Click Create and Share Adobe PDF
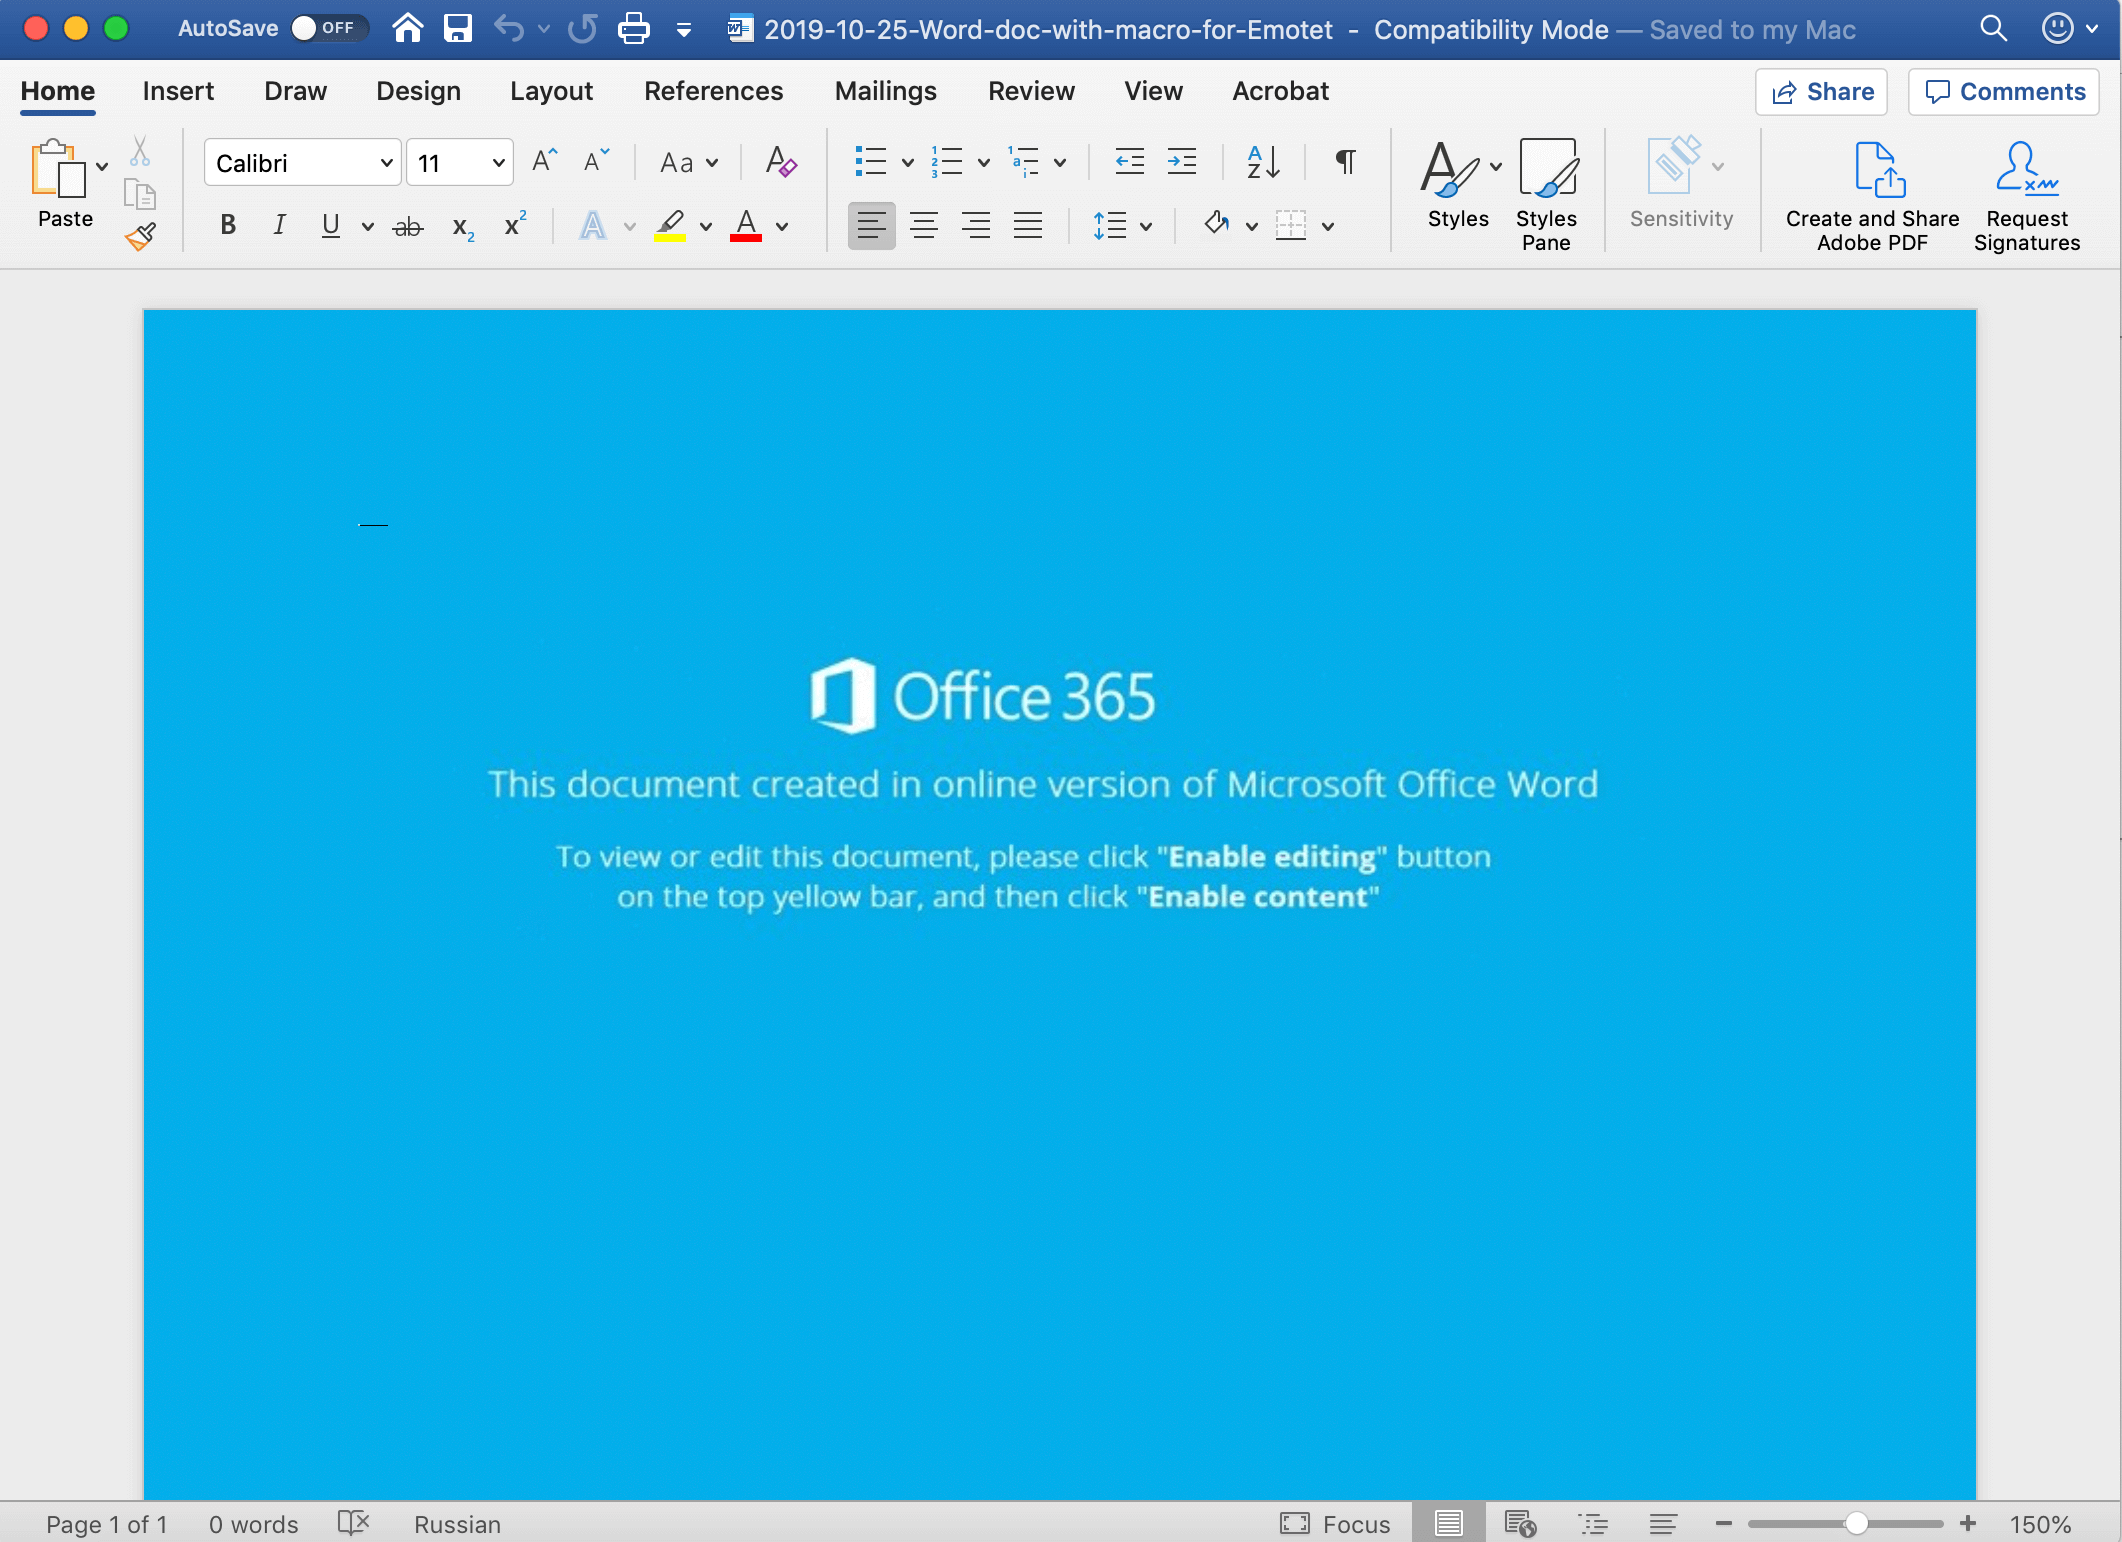The image size is (2122, 1542). (x=1872, y=196)
